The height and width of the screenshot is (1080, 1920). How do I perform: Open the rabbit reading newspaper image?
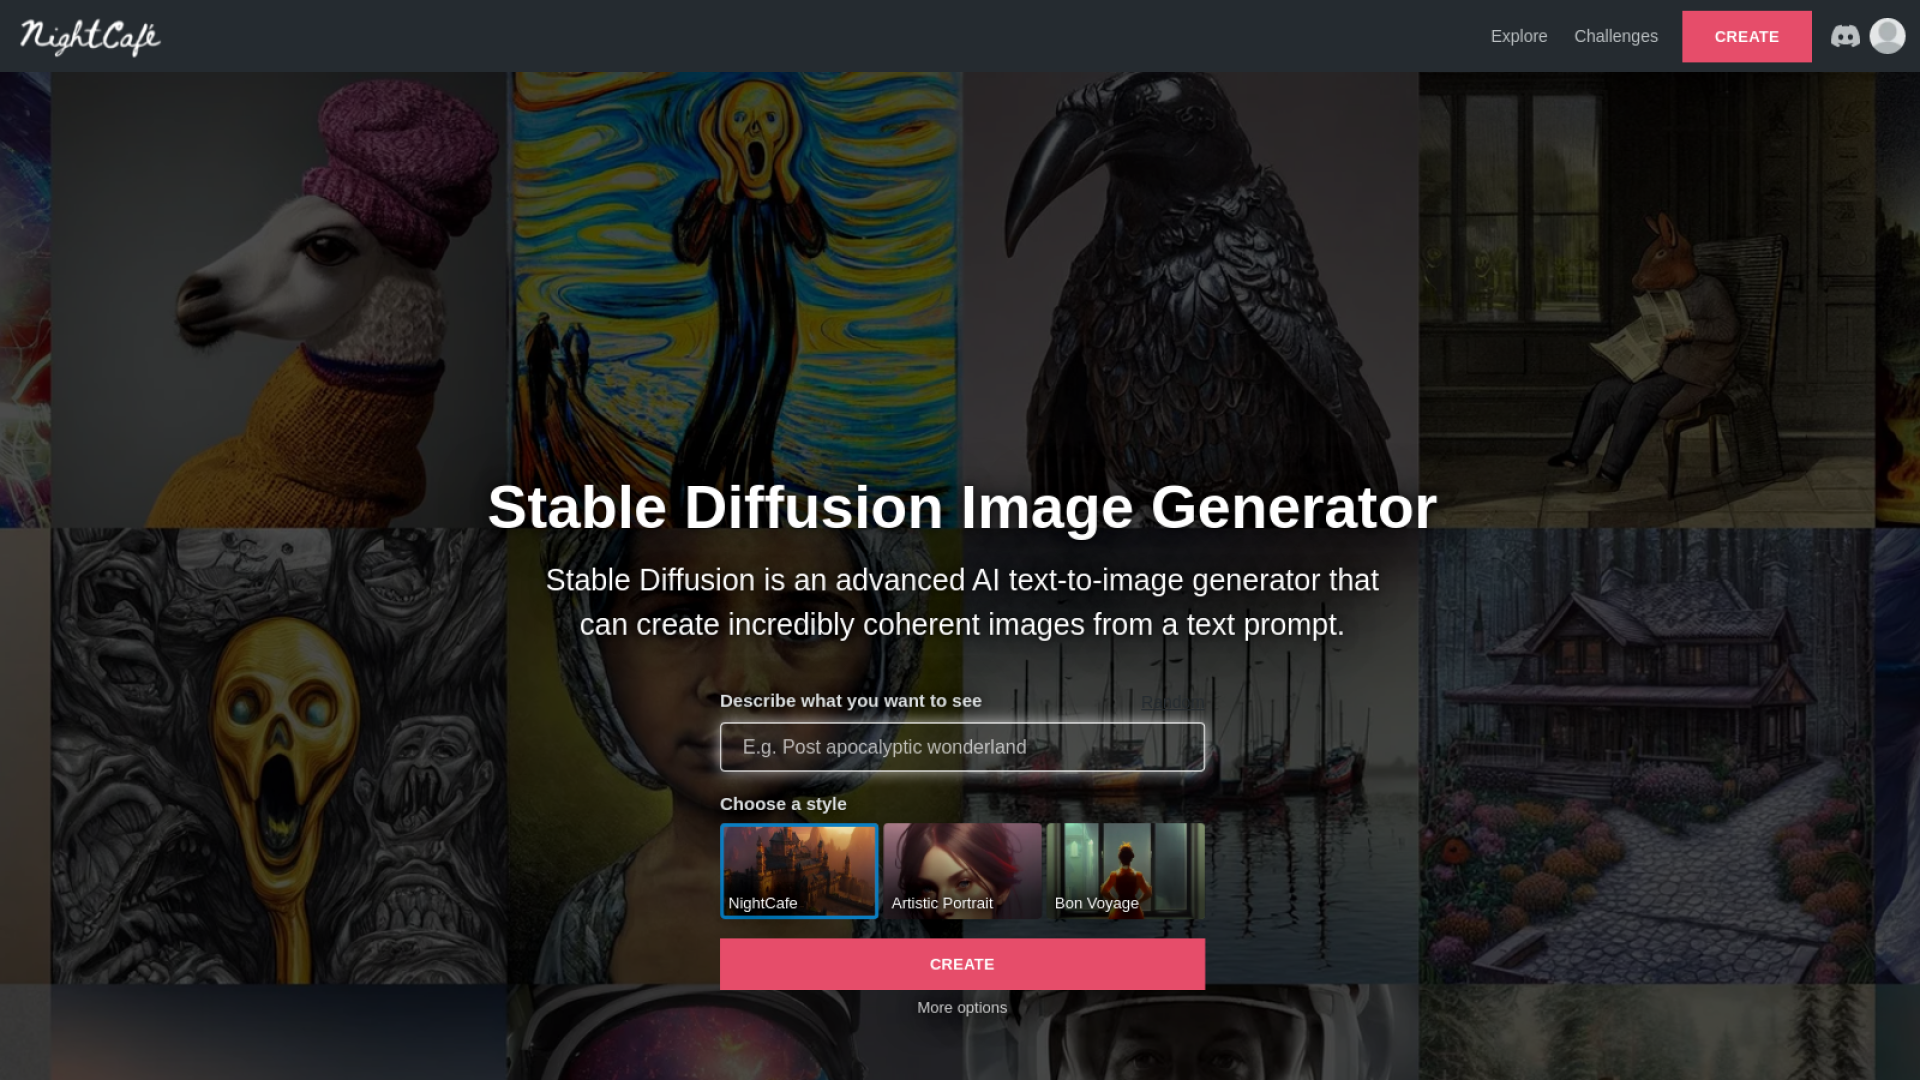point(1647,299)
